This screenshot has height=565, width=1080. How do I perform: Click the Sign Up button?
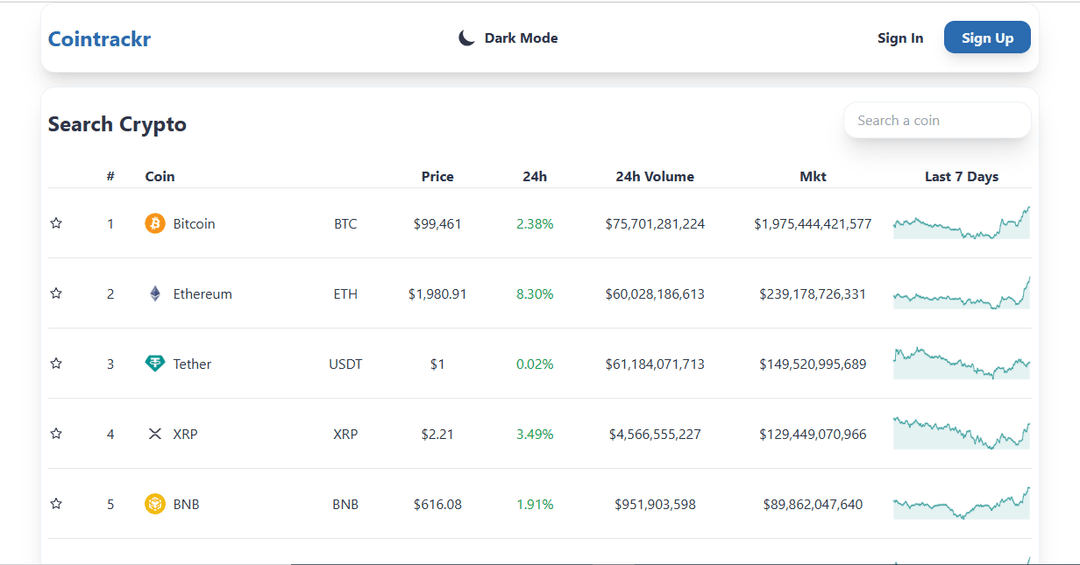tap(987, 37)
